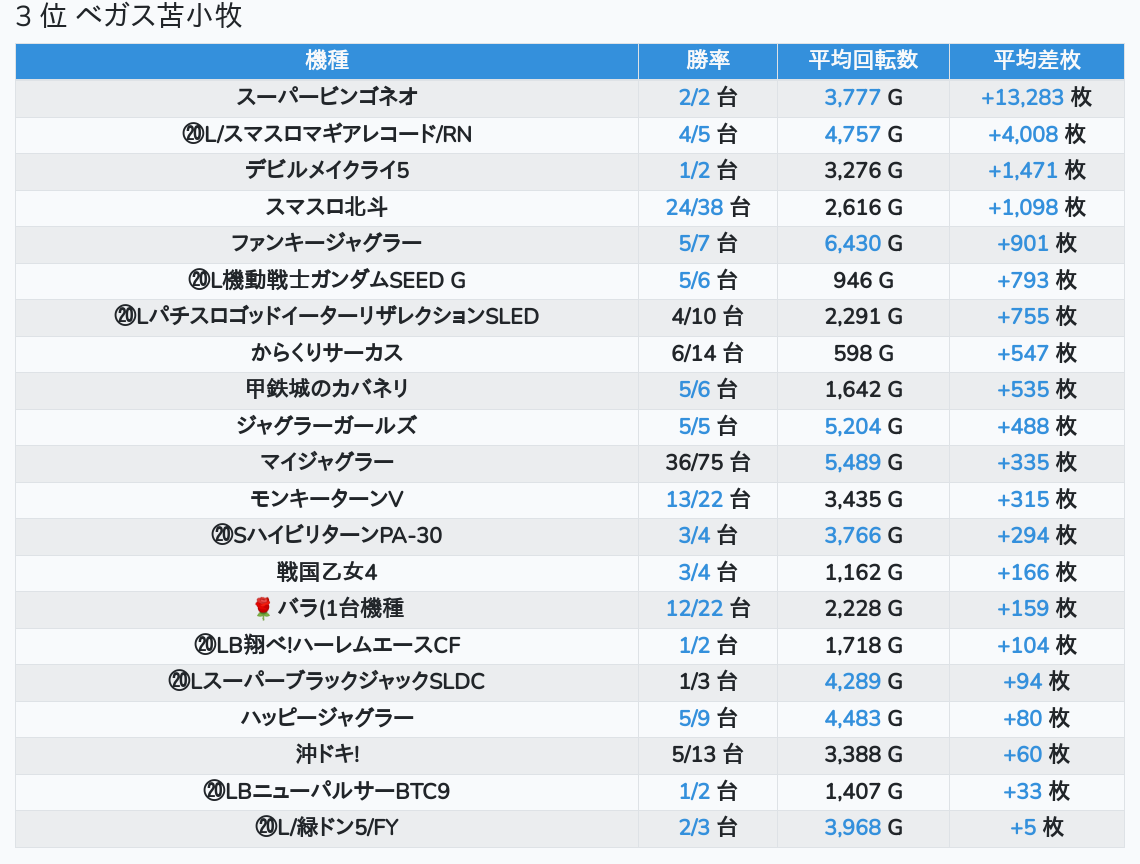Click the 5/9 台 win rate value
Viewport: 1140px width, 864px height.
point(707,718)
